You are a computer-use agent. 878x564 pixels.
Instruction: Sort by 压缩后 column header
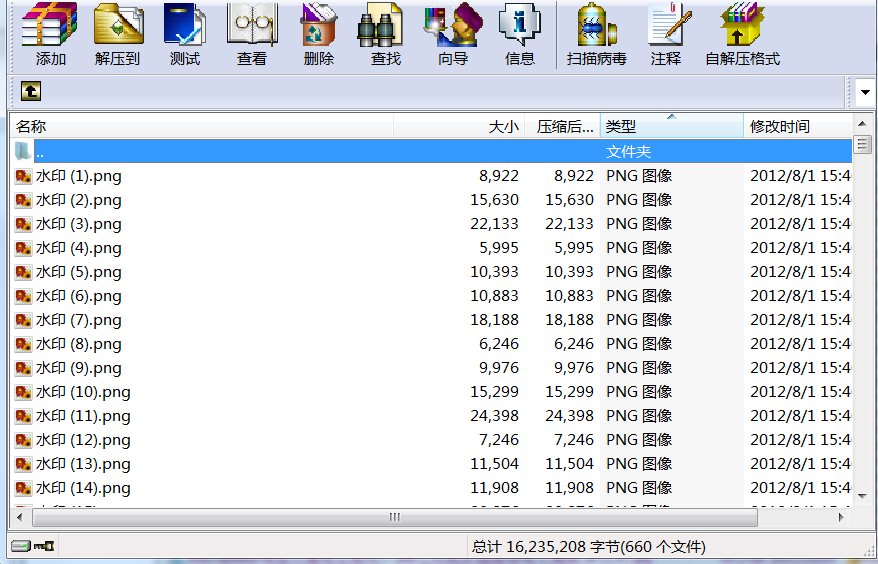coord(563,127)
